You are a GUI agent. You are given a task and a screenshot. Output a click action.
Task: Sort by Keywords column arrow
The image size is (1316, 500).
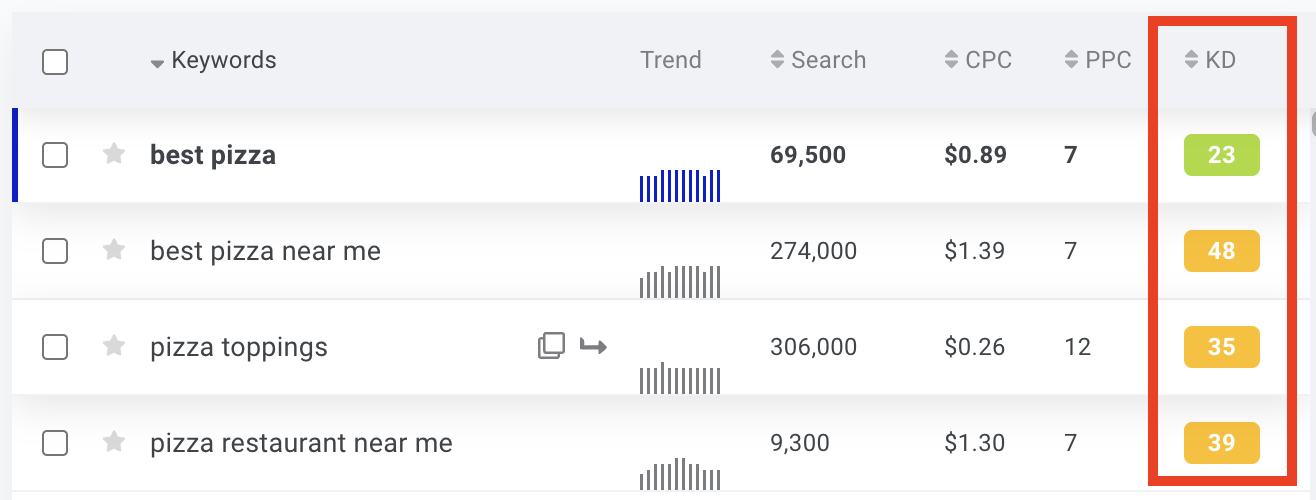tap(157, 64)
